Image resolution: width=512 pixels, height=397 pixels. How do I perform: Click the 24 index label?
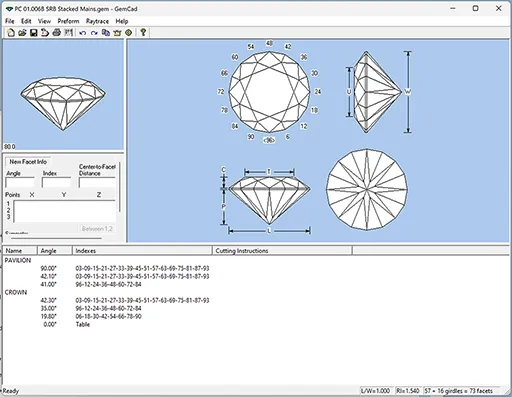[318, 92]
